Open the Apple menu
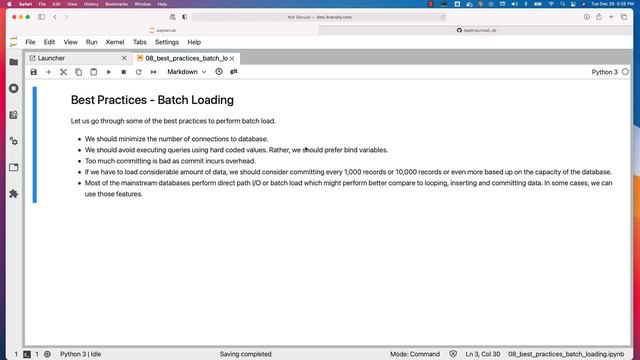Image resolution: width=640 pixels, height=360 pixels. 9,4
